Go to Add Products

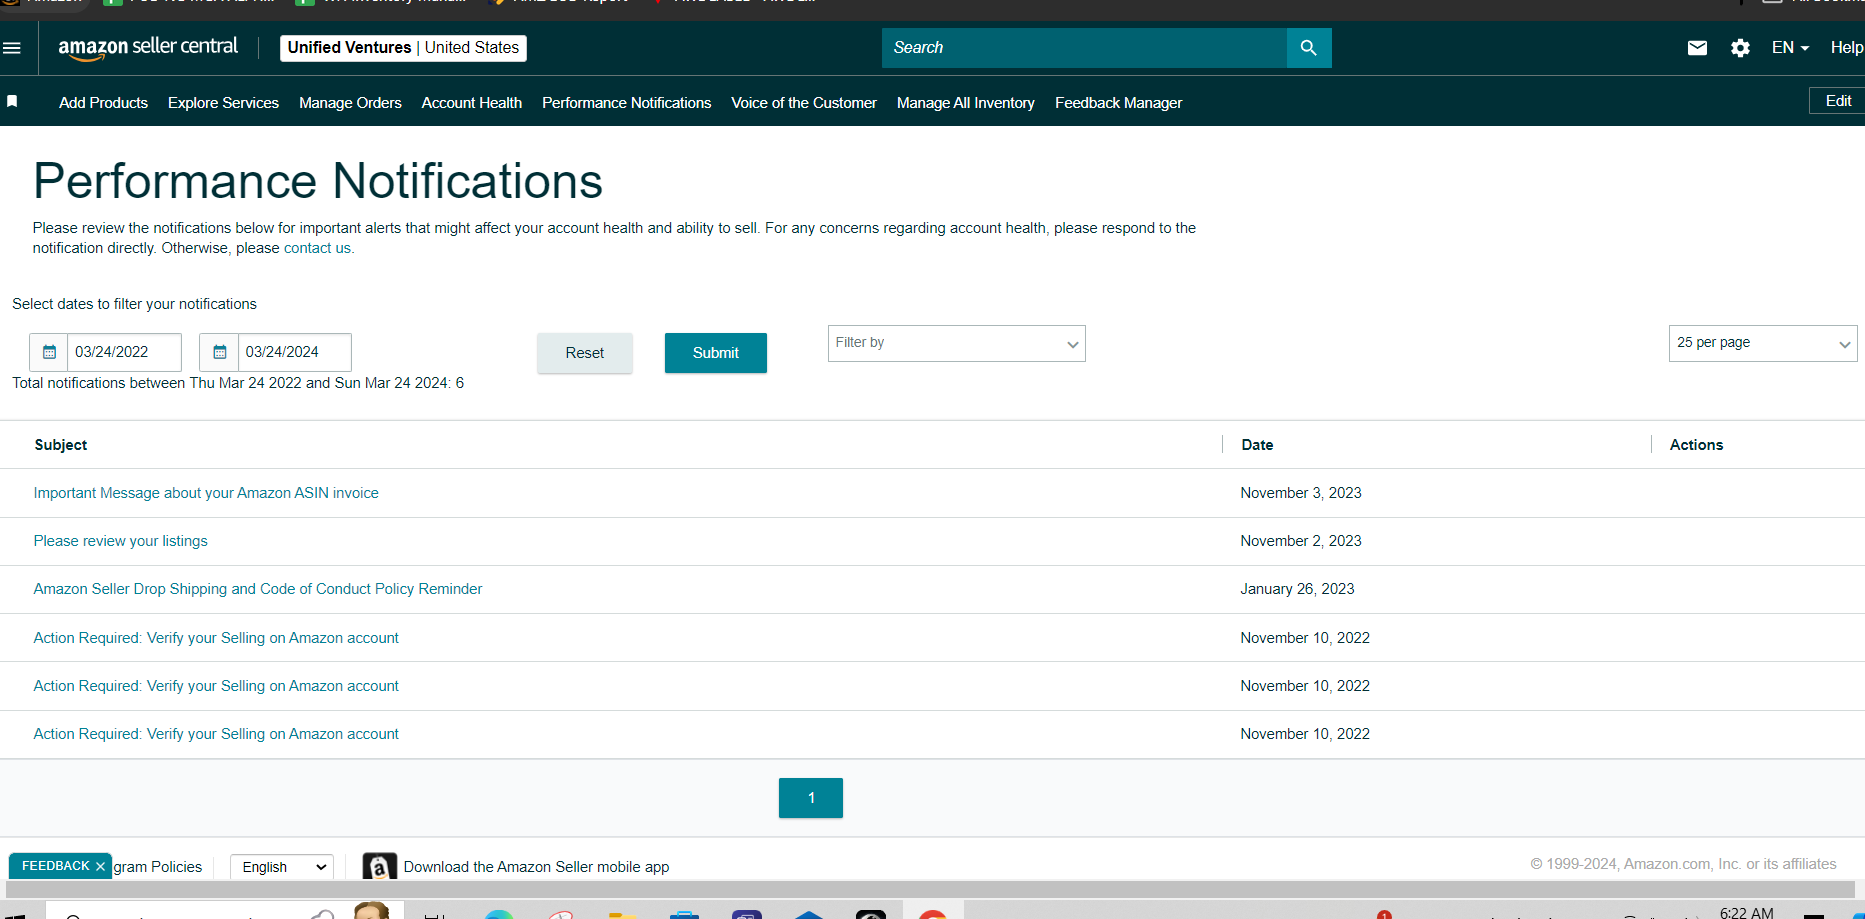103,103
